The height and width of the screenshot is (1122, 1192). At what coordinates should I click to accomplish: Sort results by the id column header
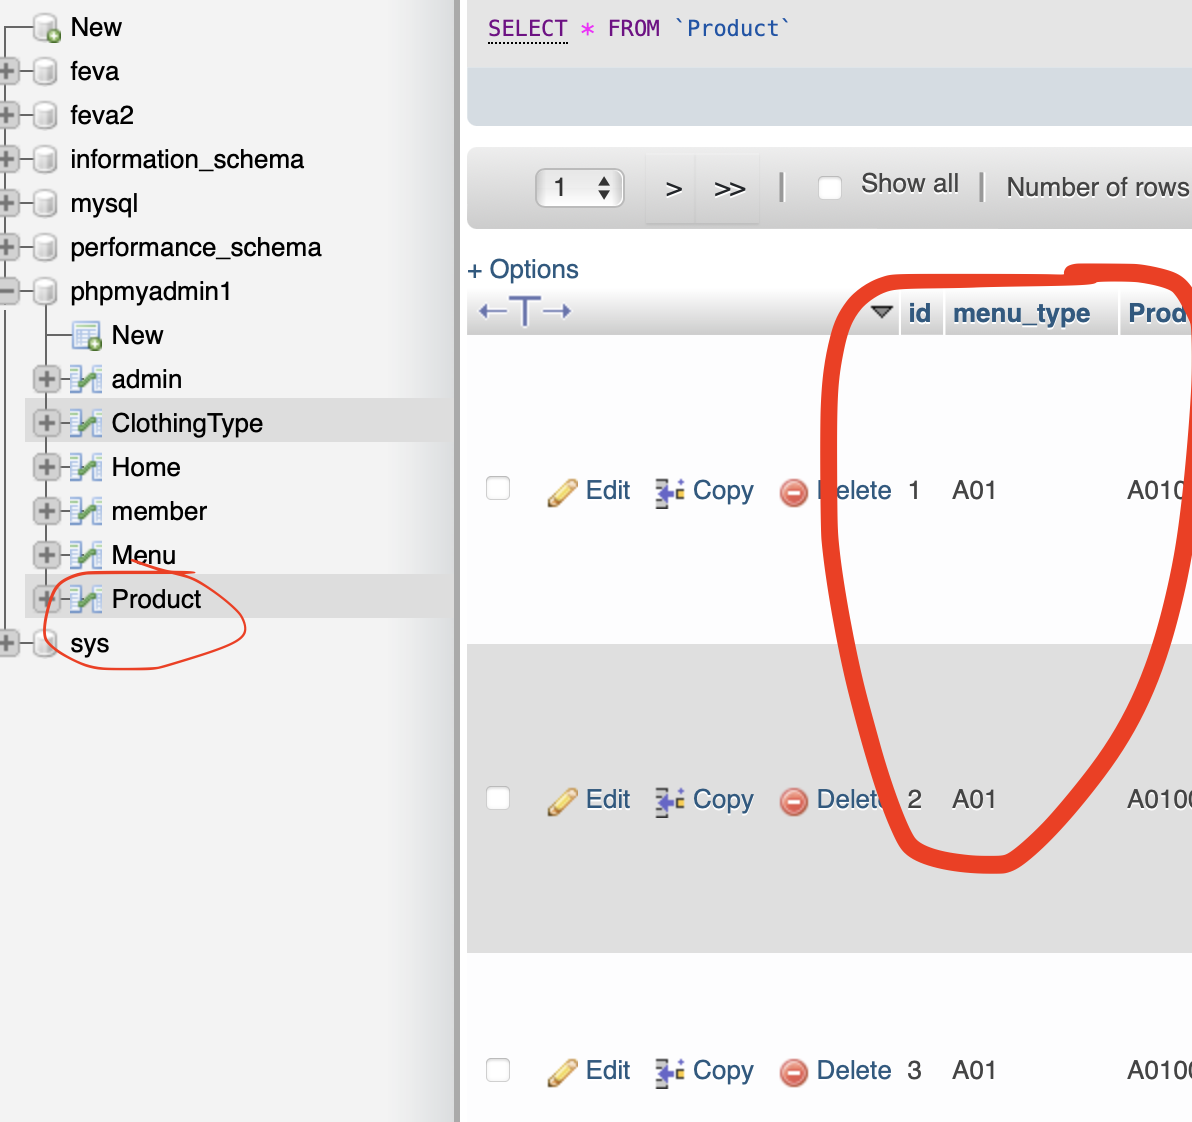click(x=920, y=313)
